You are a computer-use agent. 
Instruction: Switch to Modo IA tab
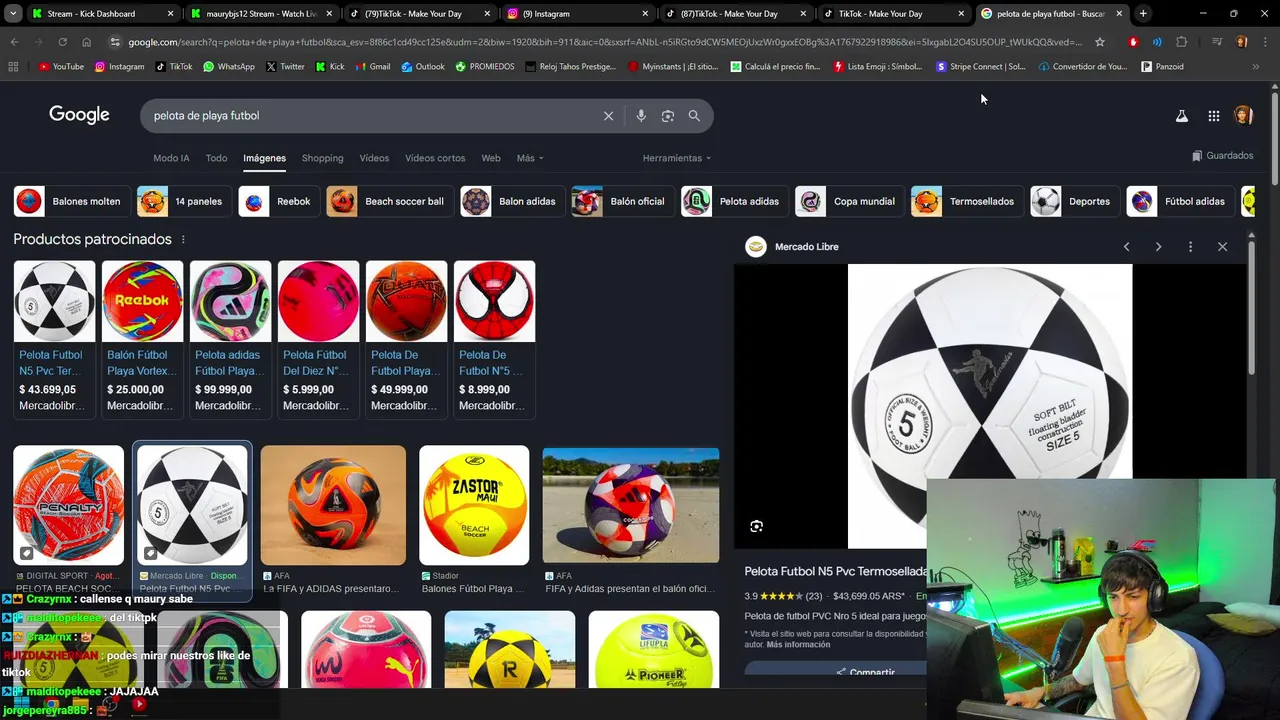[x=171, y=158]
